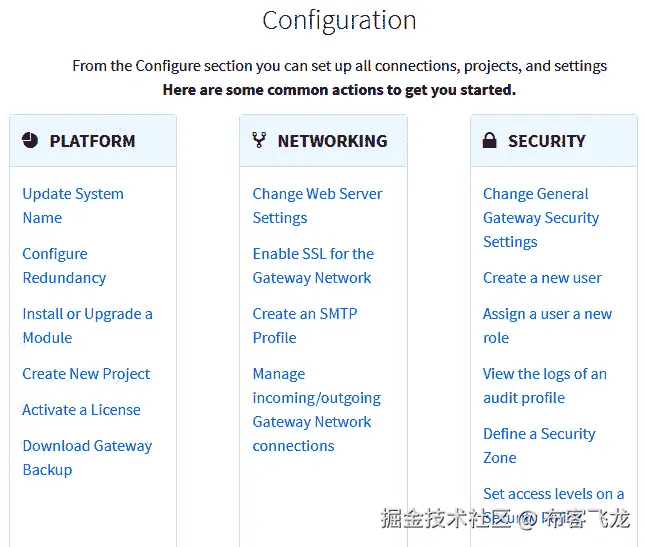The image size is (647, 547).
Task: Click Download Gateway Backup link
Action: click(x=87, y=457)
